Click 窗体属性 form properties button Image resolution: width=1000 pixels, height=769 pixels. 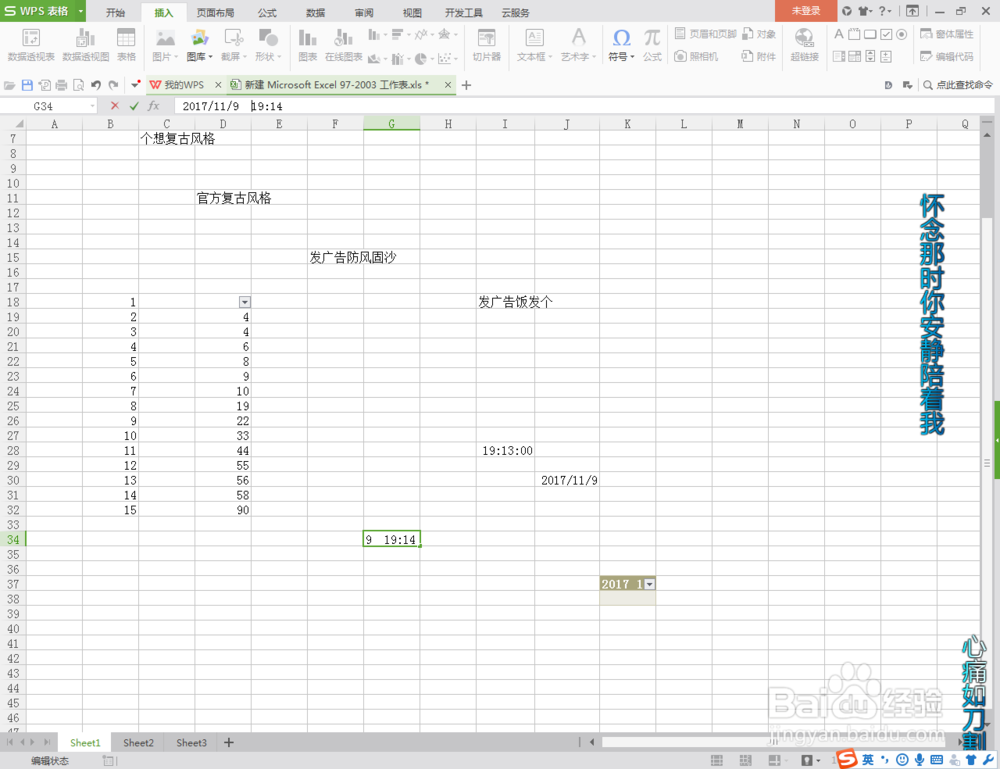point(947,34)
